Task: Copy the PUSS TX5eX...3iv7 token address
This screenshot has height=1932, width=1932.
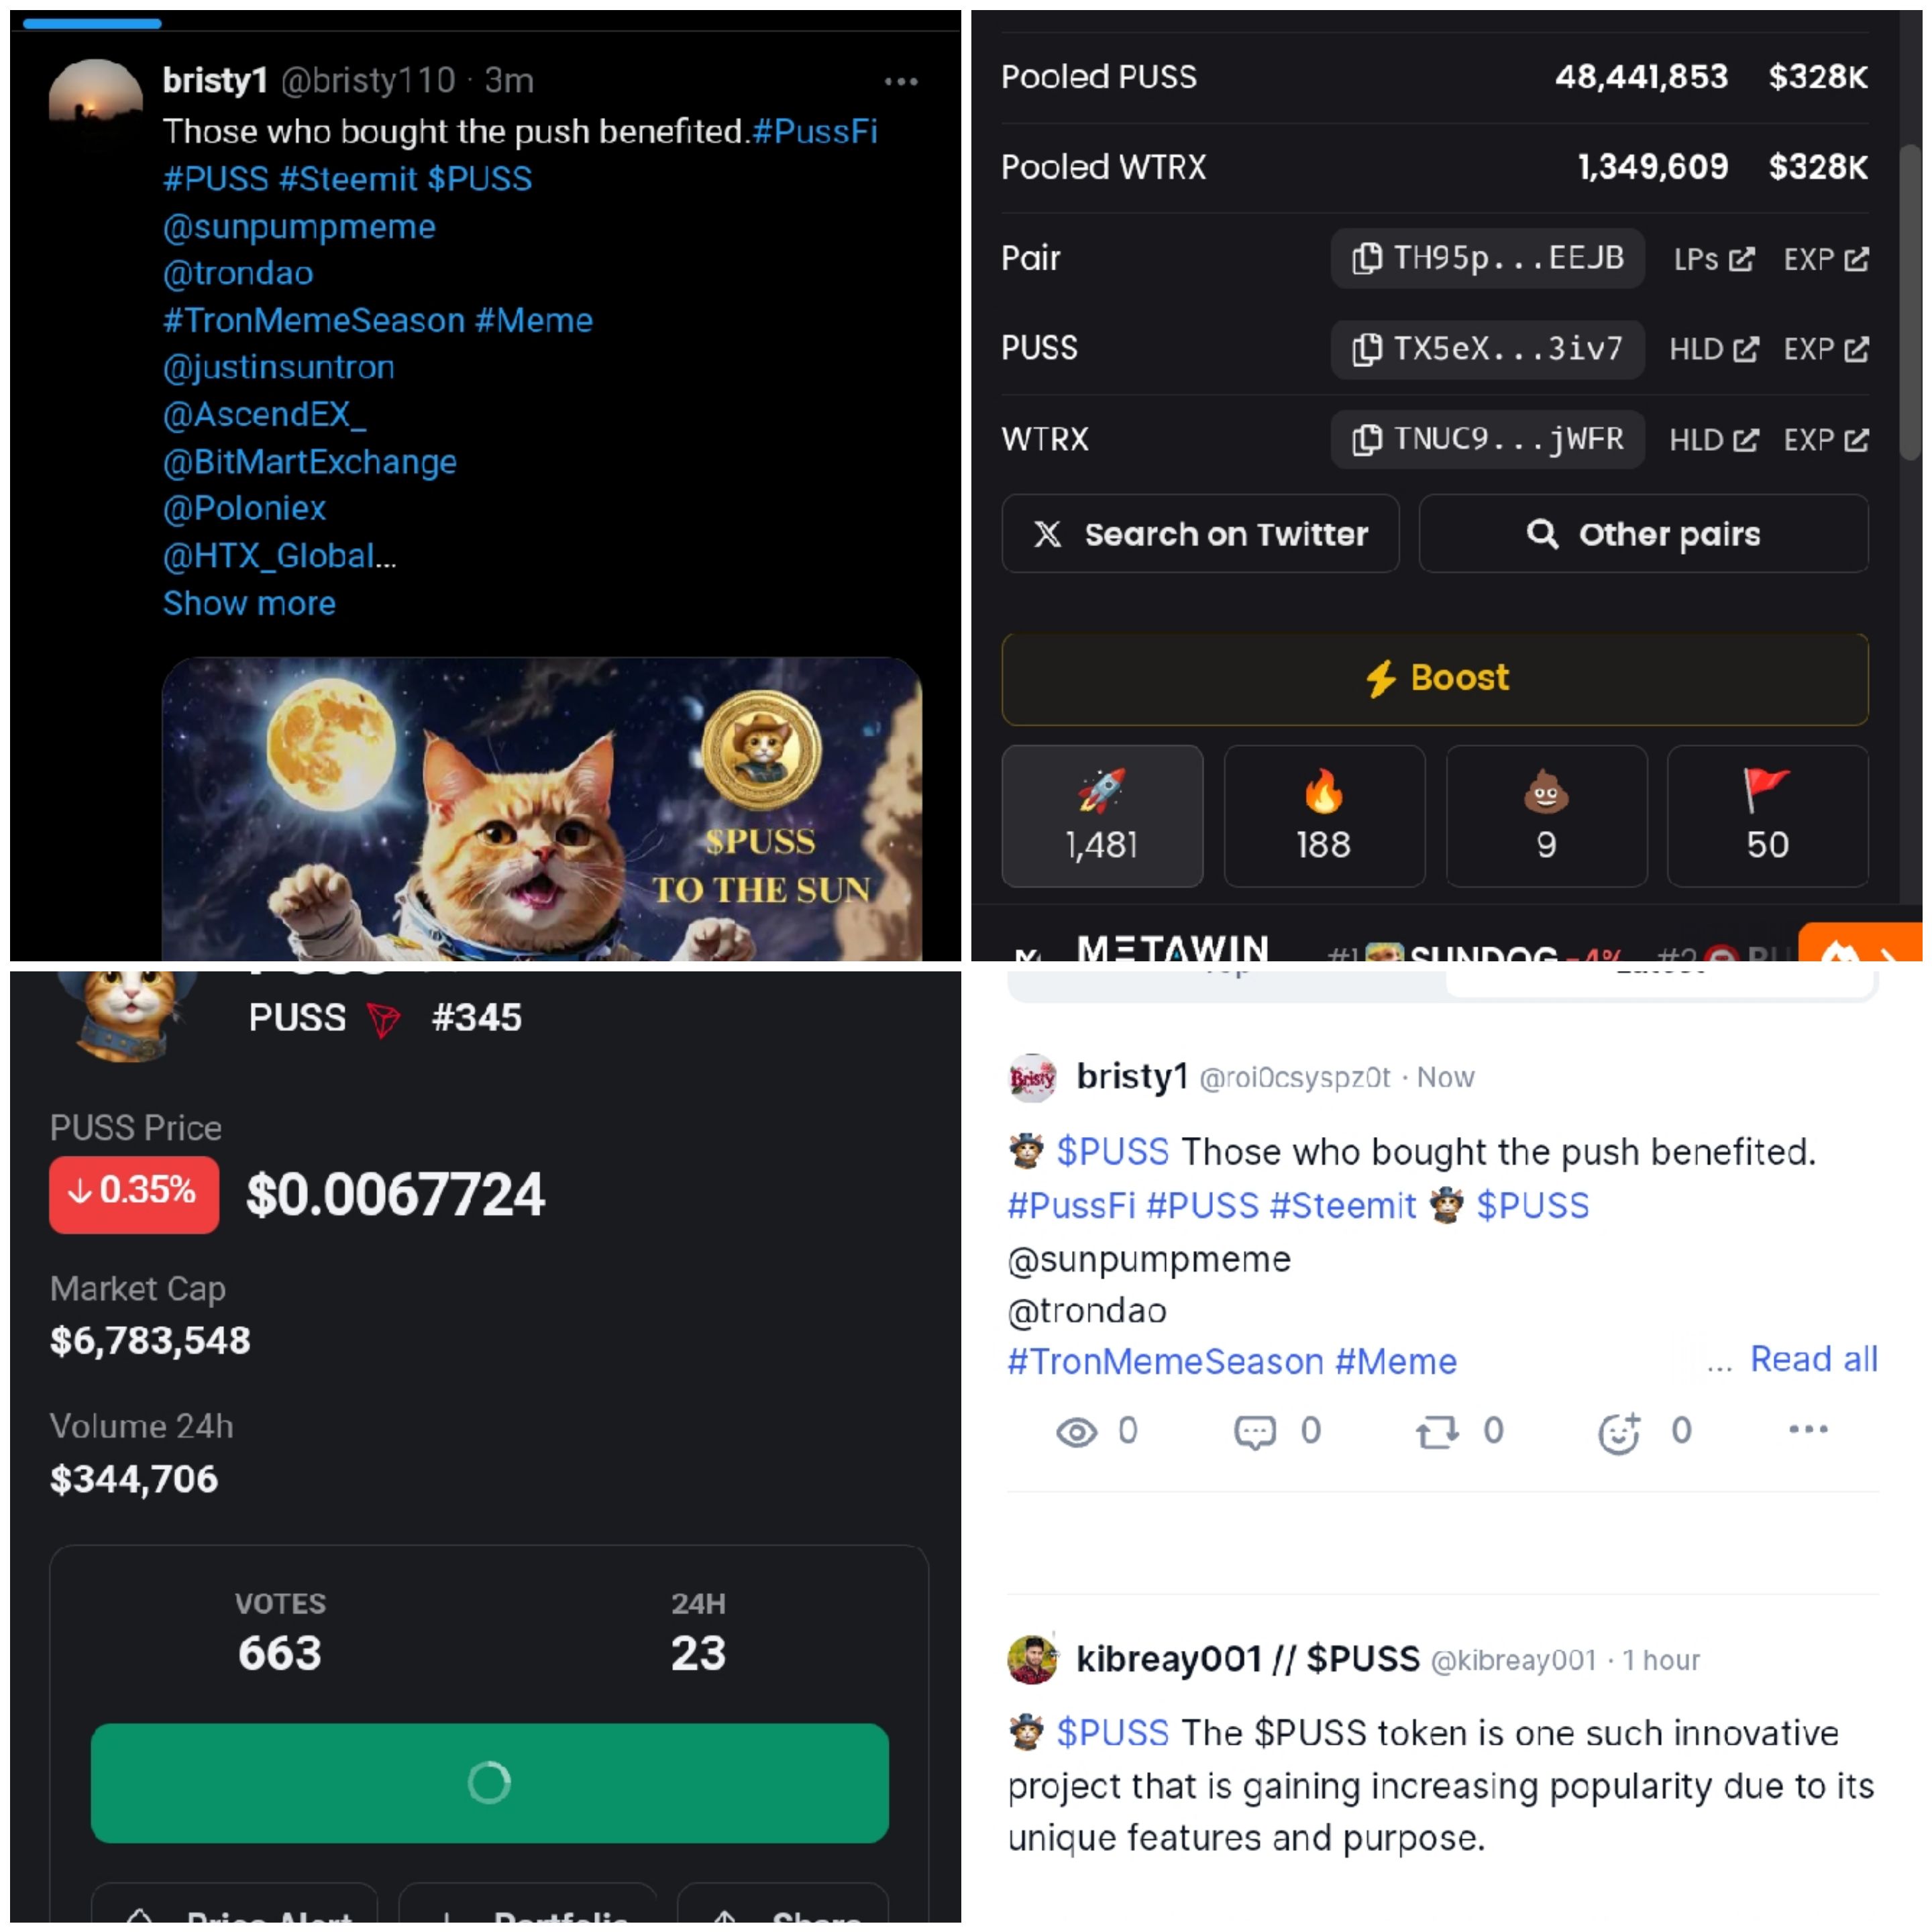Action: coord(1487,349)
